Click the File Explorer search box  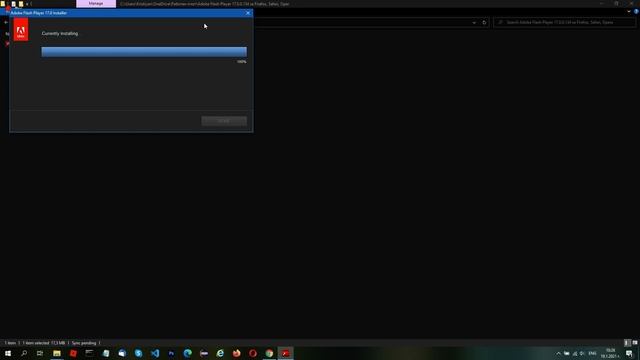click(x=564, y=22)
